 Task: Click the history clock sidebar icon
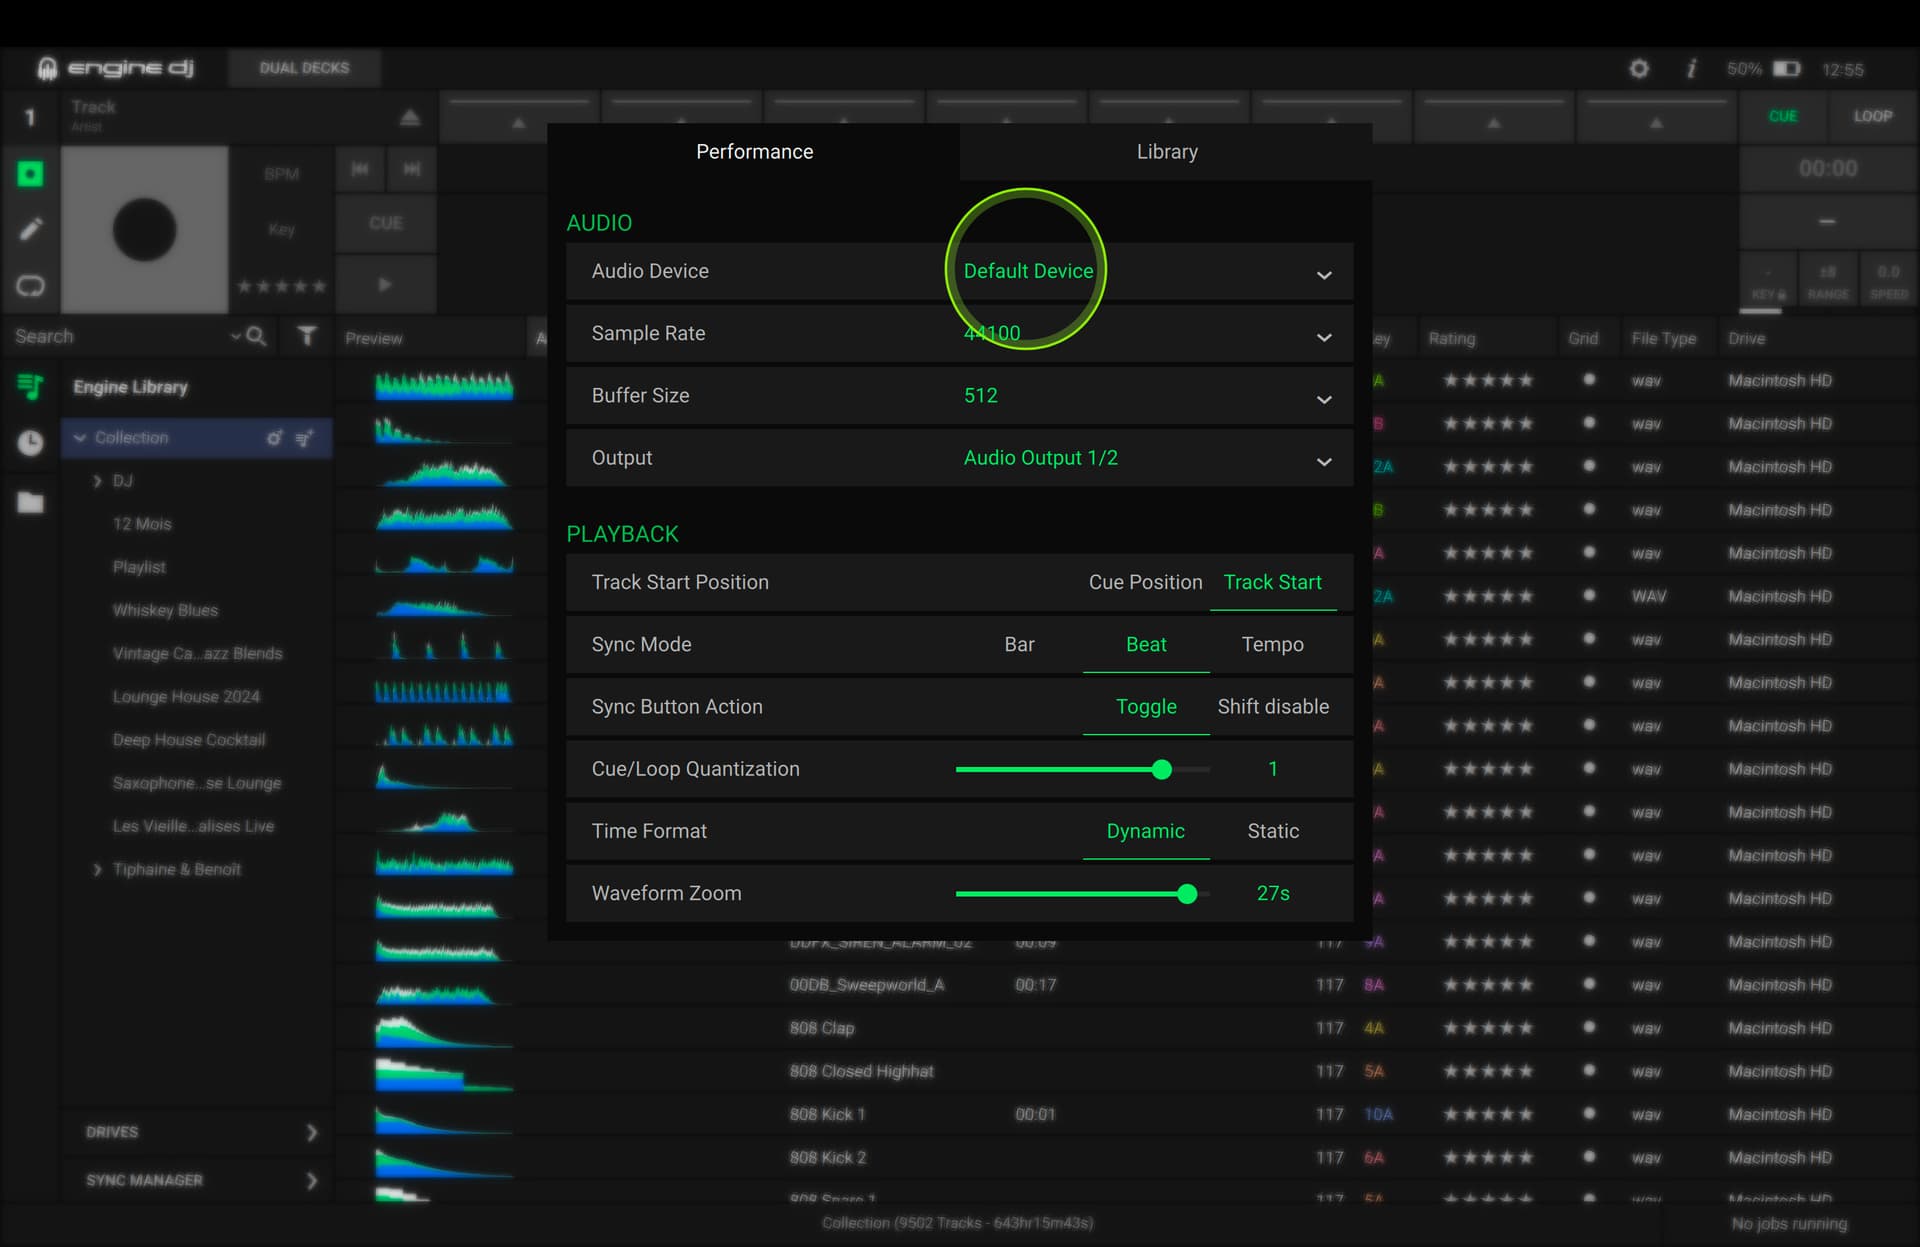pos(30,442)
